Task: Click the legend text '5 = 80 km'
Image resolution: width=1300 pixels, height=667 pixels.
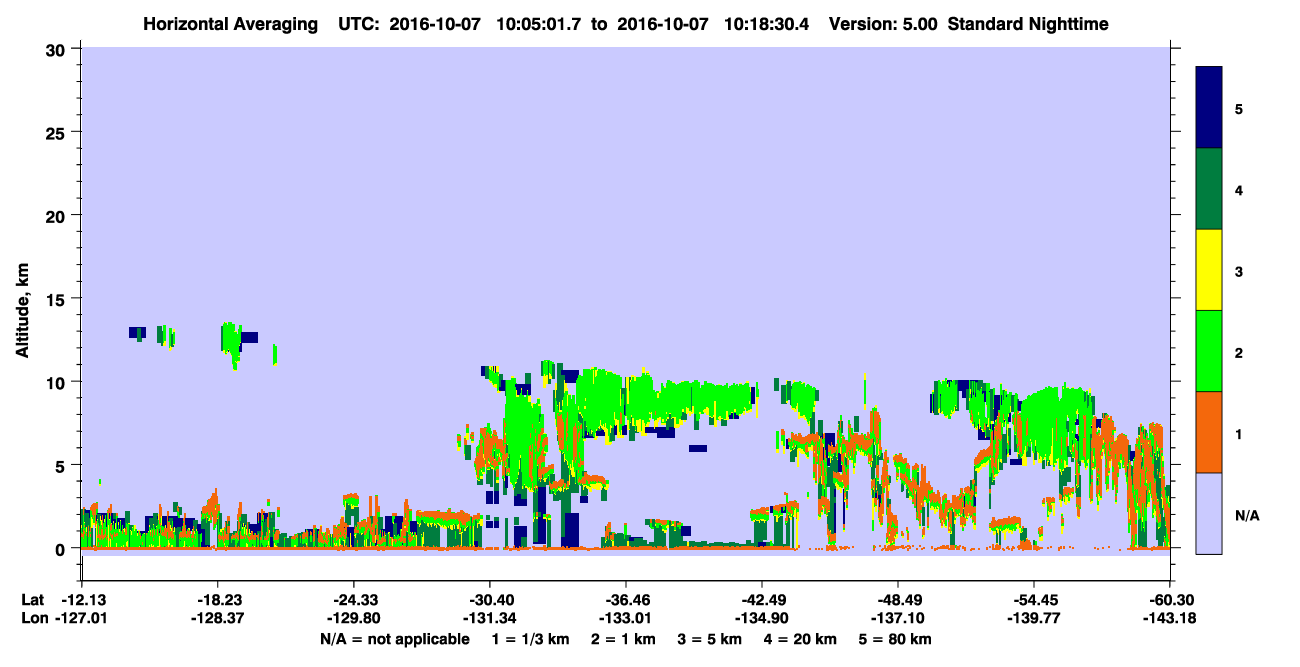Action: click(x=896, y=639)
